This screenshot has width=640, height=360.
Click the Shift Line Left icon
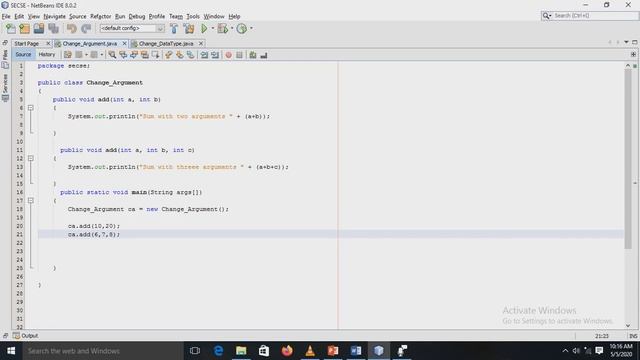(x=204, y=55)
